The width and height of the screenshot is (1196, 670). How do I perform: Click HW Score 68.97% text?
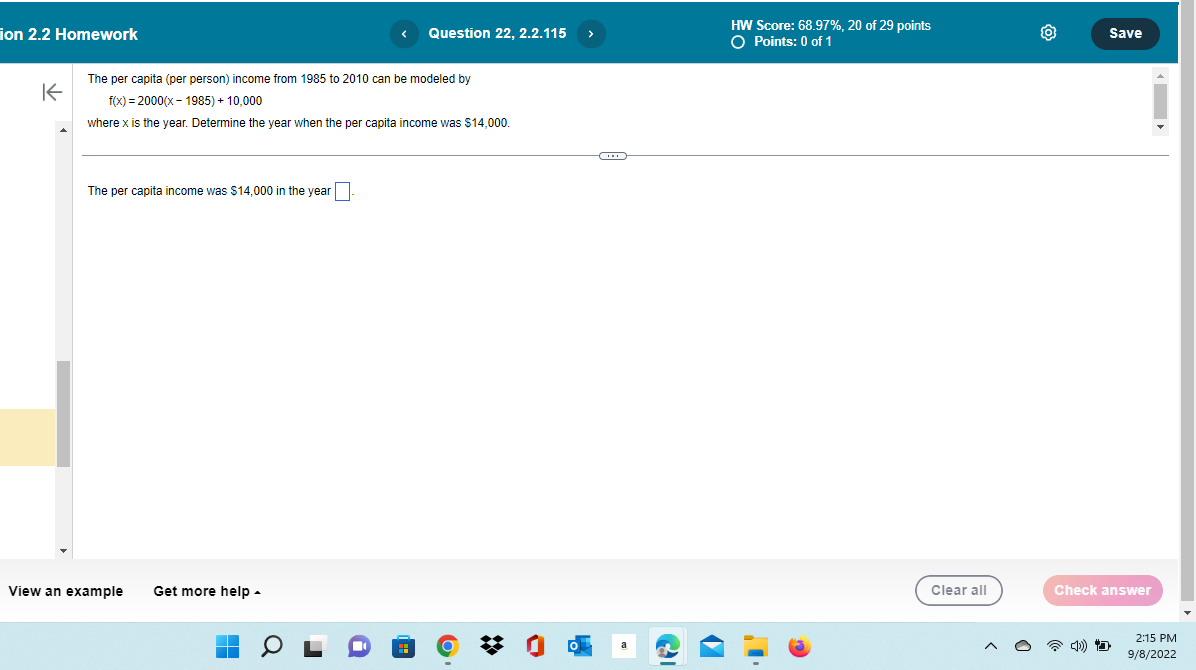(x=831, y=25)
